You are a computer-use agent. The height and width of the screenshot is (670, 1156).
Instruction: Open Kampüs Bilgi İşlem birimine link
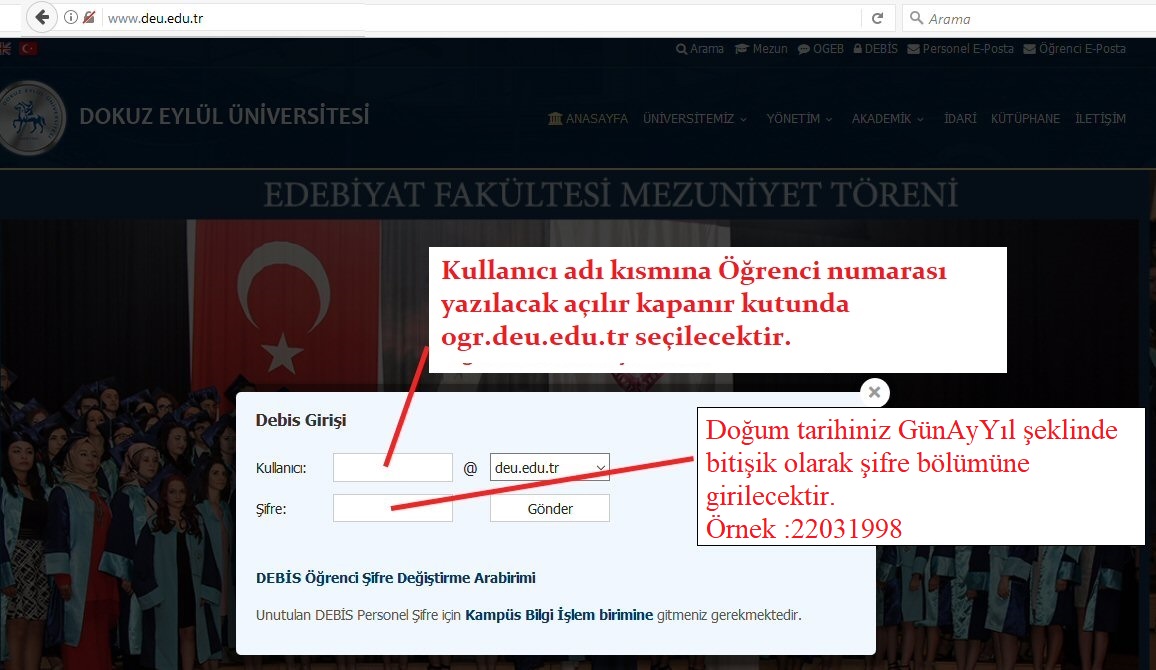coord(559,615)
